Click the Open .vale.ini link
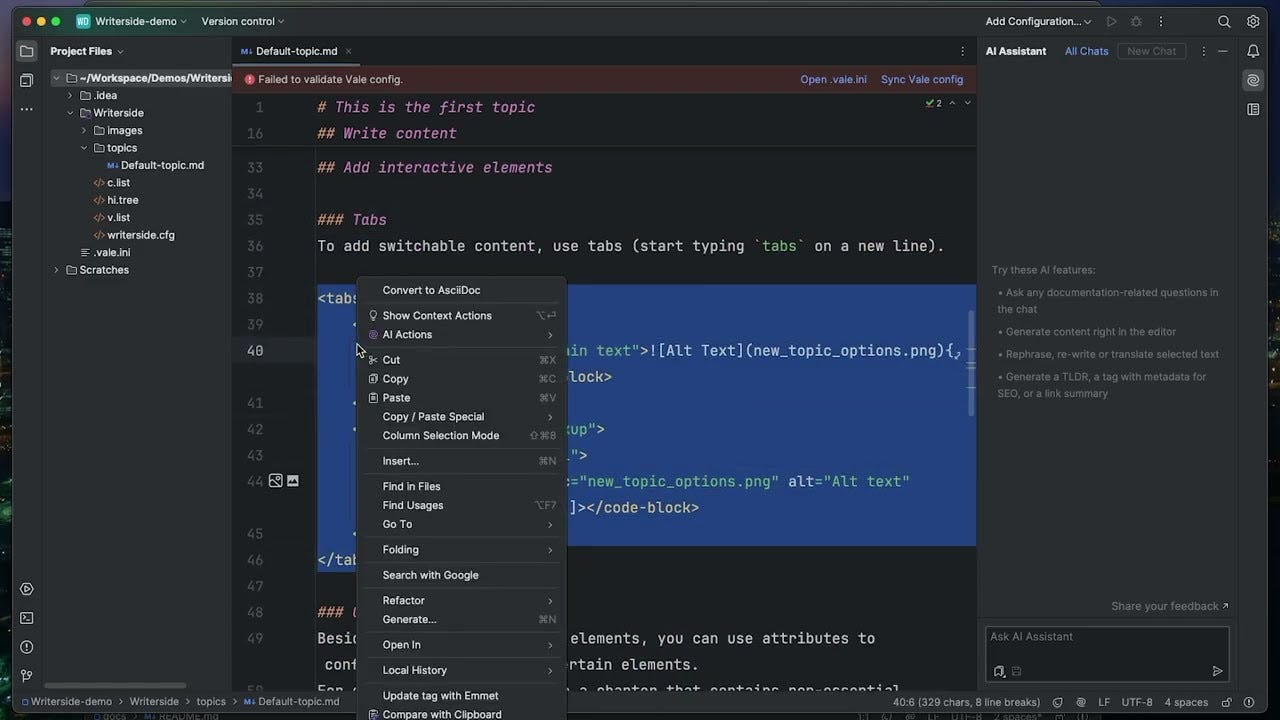1280x720 pixels. [833, 80]
